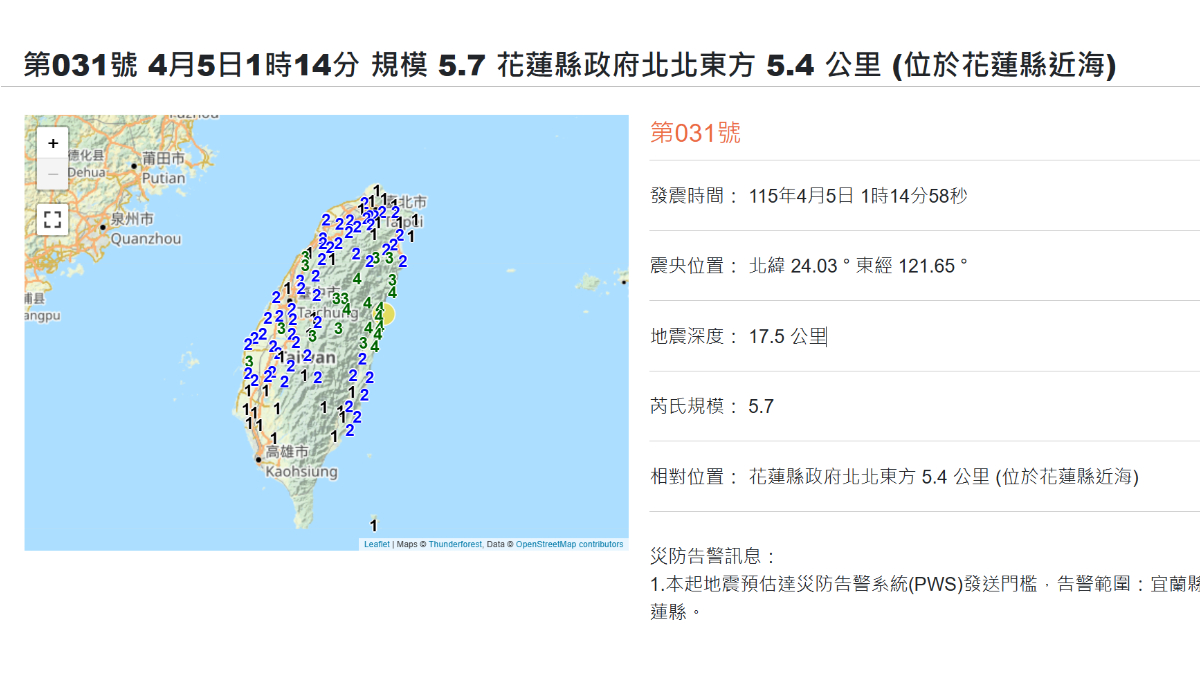The height and width of the screenshot is (676, 1200).
Task: Click the page title starting with 第031號 4月5日
Action: pyautogui.click(x=570, y=65)
